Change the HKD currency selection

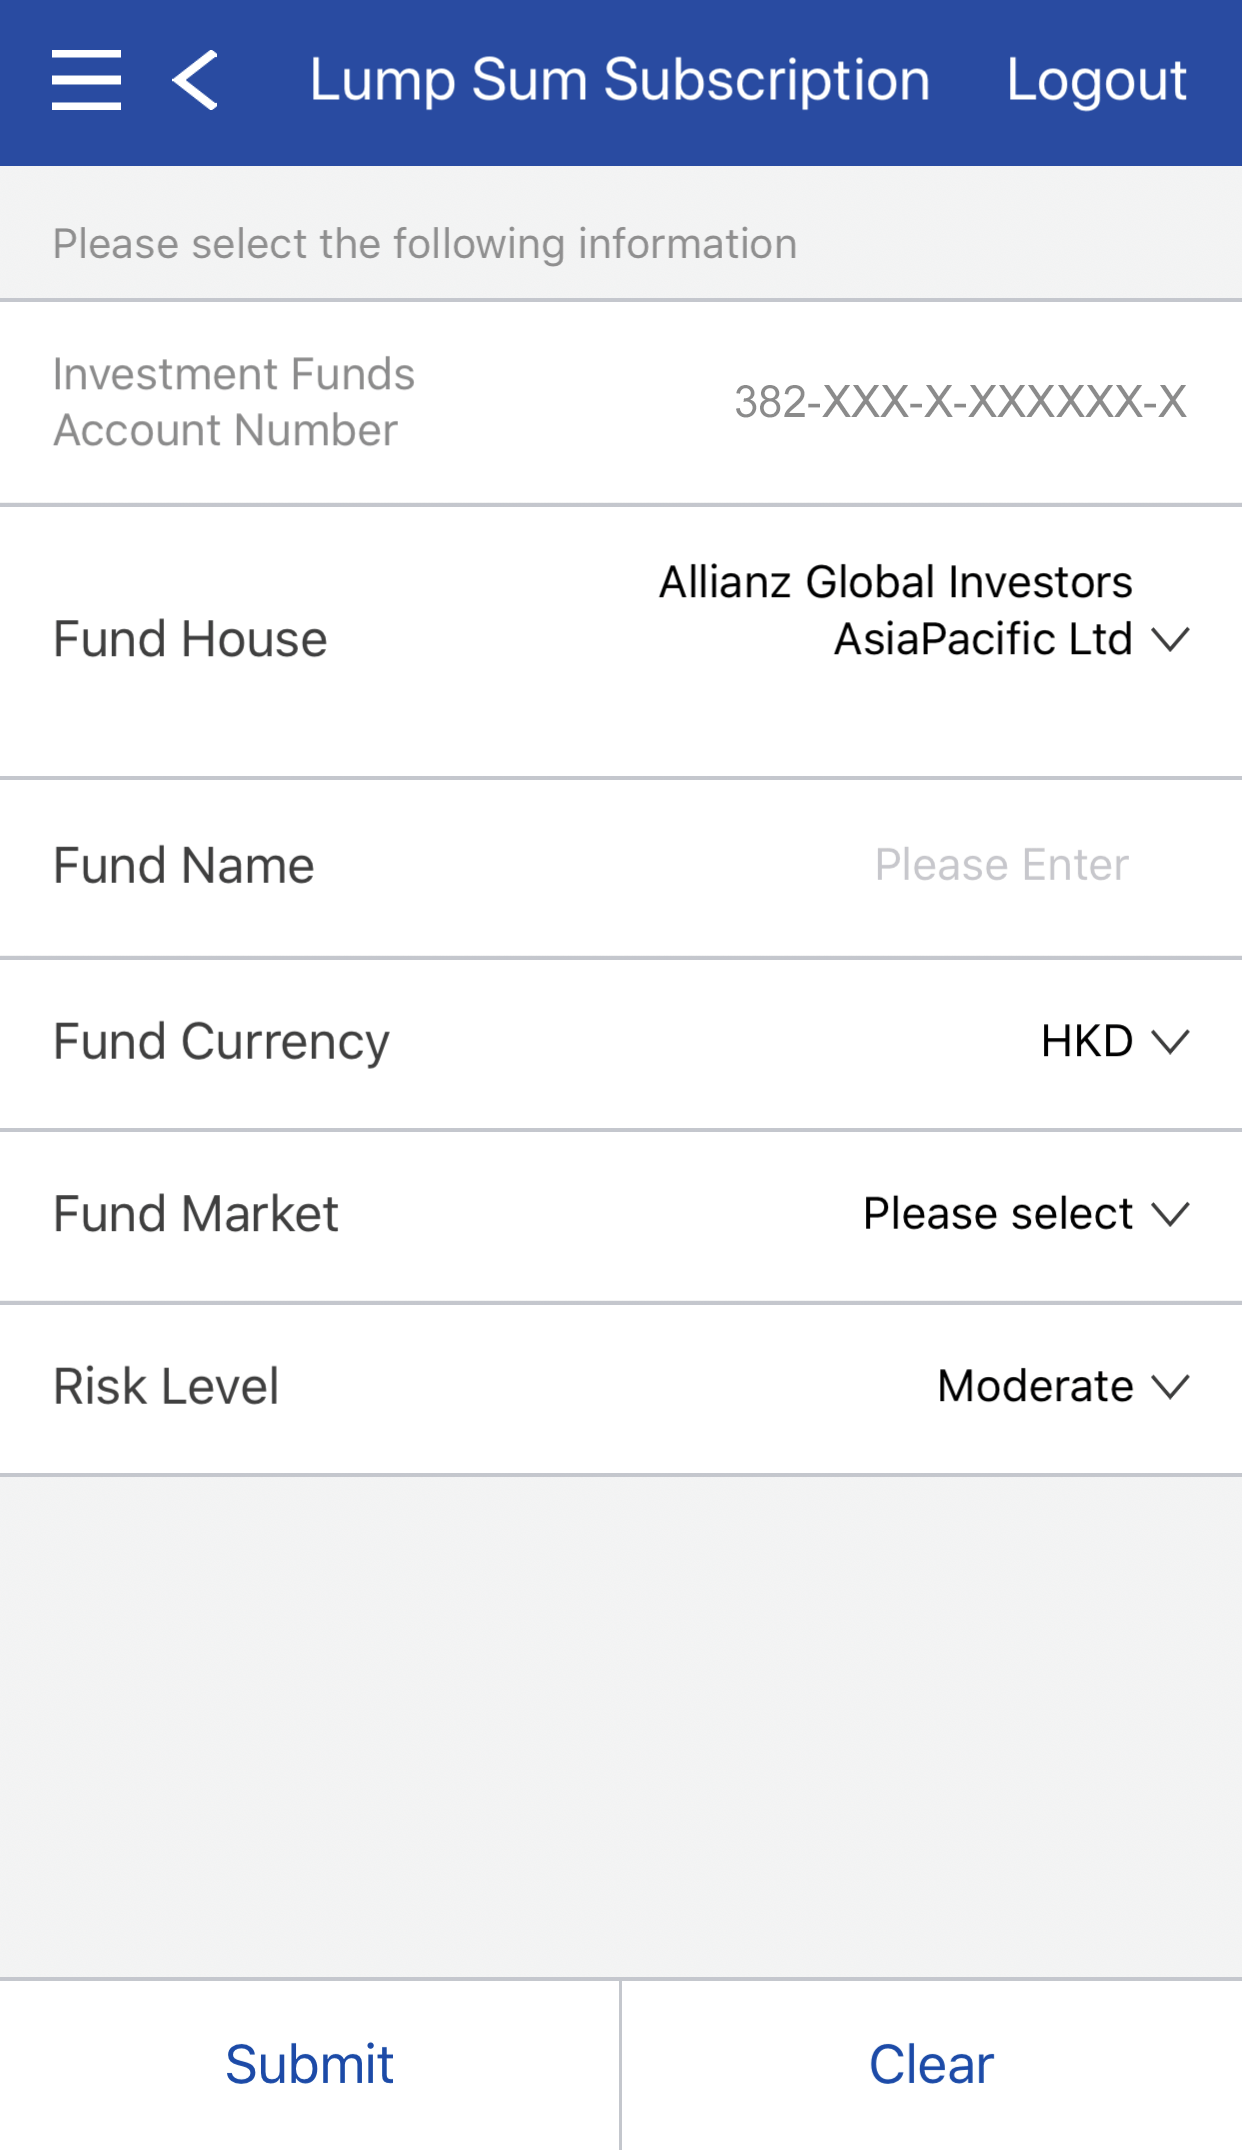1086,1042
